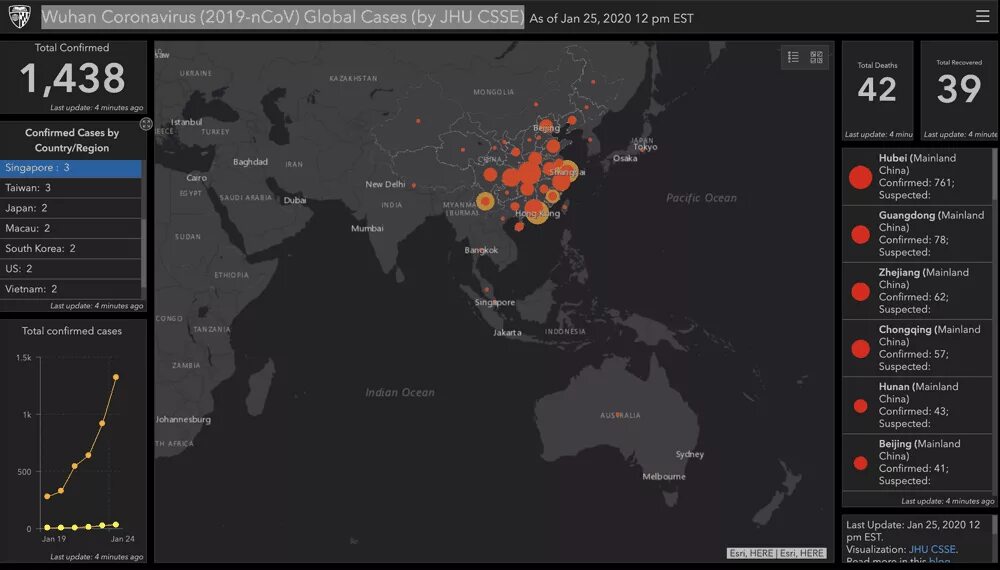Select the Zhejiang entry with 62 confirmed
The width and height of the screenshot is (1000, 570).
click(917, 291)
